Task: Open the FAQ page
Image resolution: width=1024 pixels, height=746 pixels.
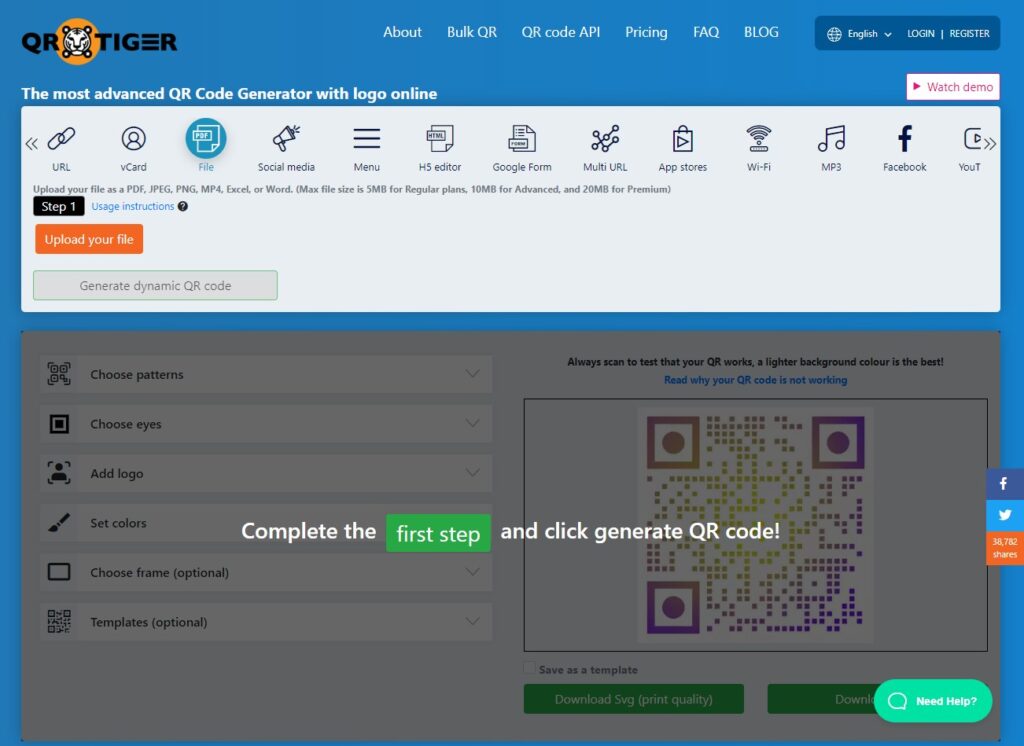Action: point(706,32)
